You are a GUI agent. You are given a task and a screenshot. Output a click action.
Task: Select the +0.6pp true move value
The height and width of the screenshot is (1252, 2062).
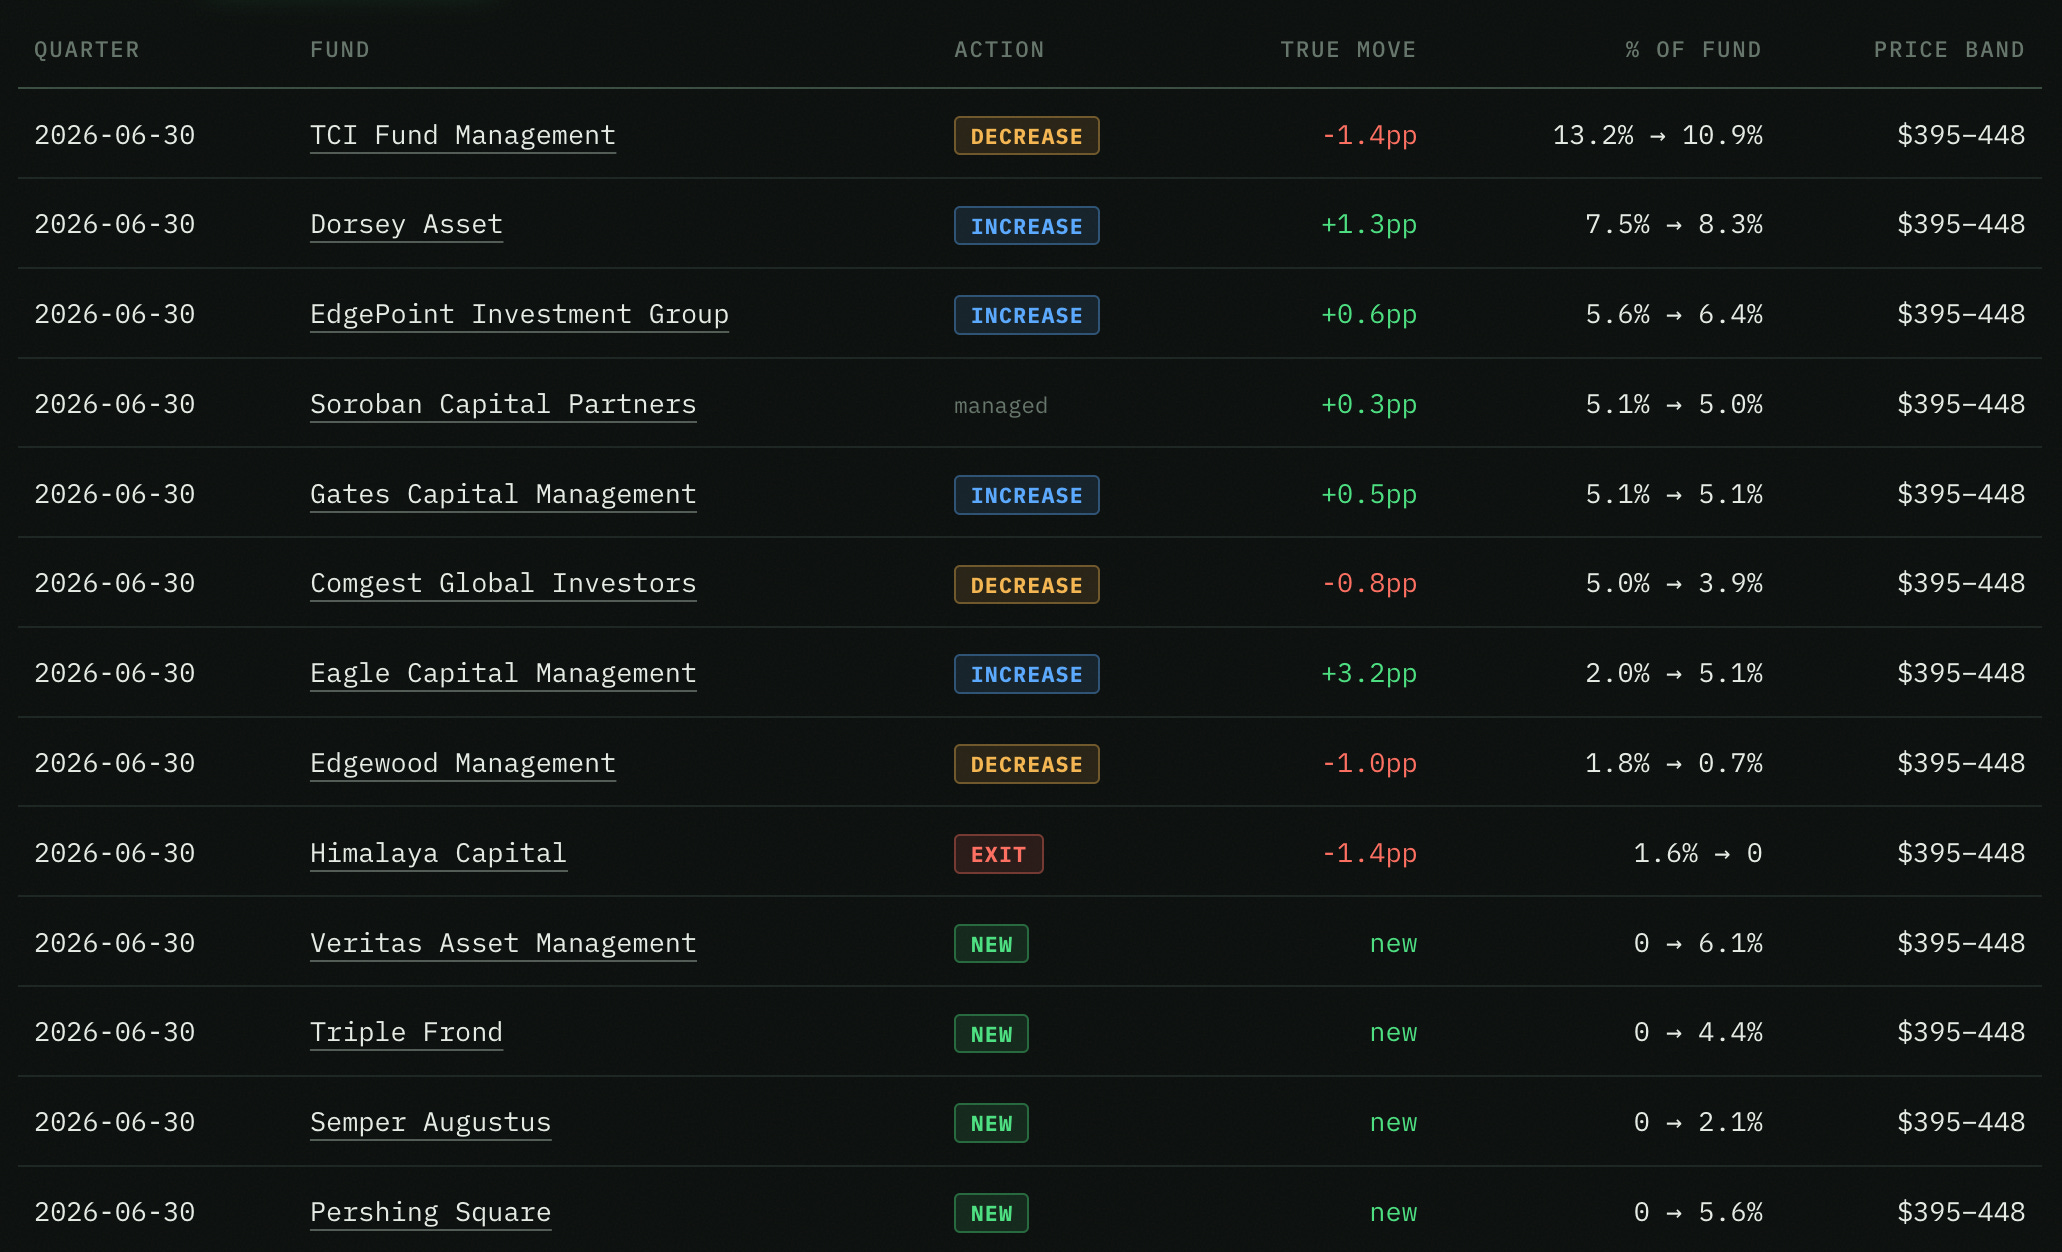(x=1369, y=314)
